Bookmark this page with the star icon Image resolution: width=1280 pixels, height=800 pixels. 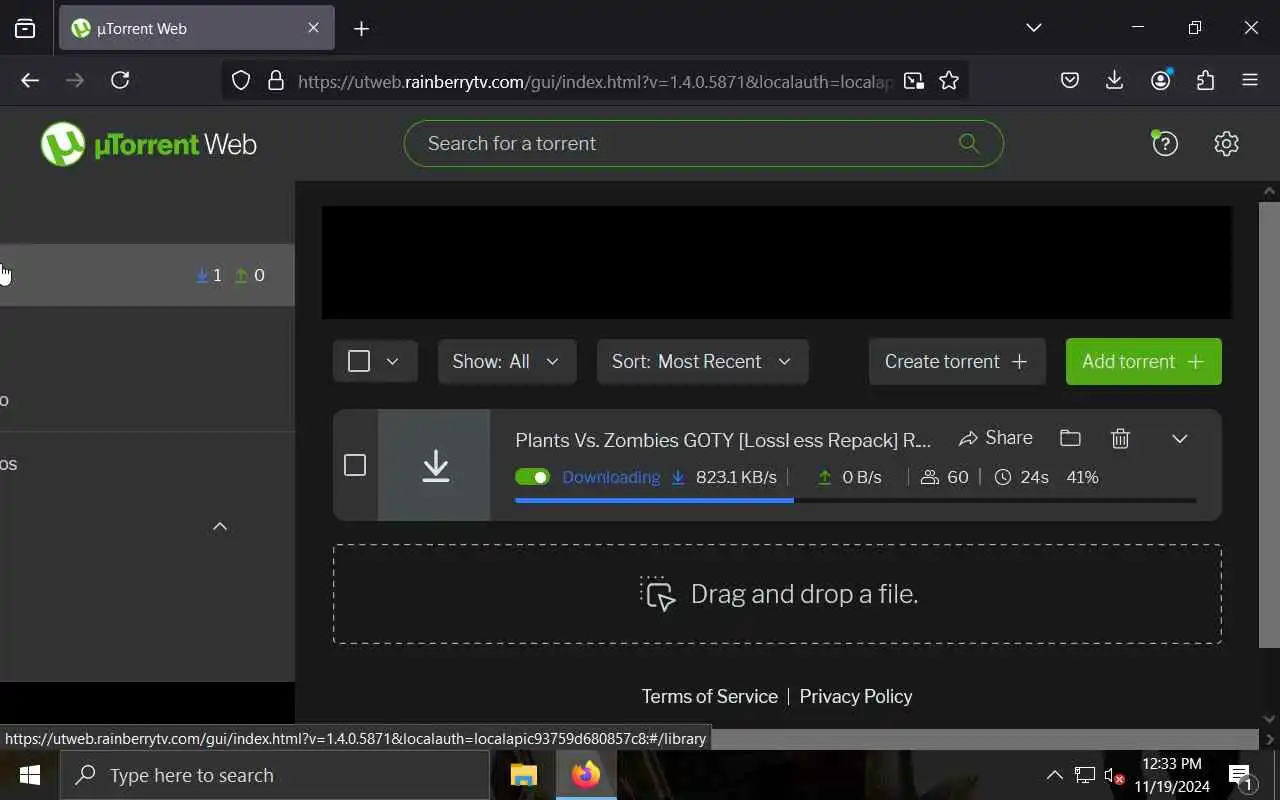949,81
